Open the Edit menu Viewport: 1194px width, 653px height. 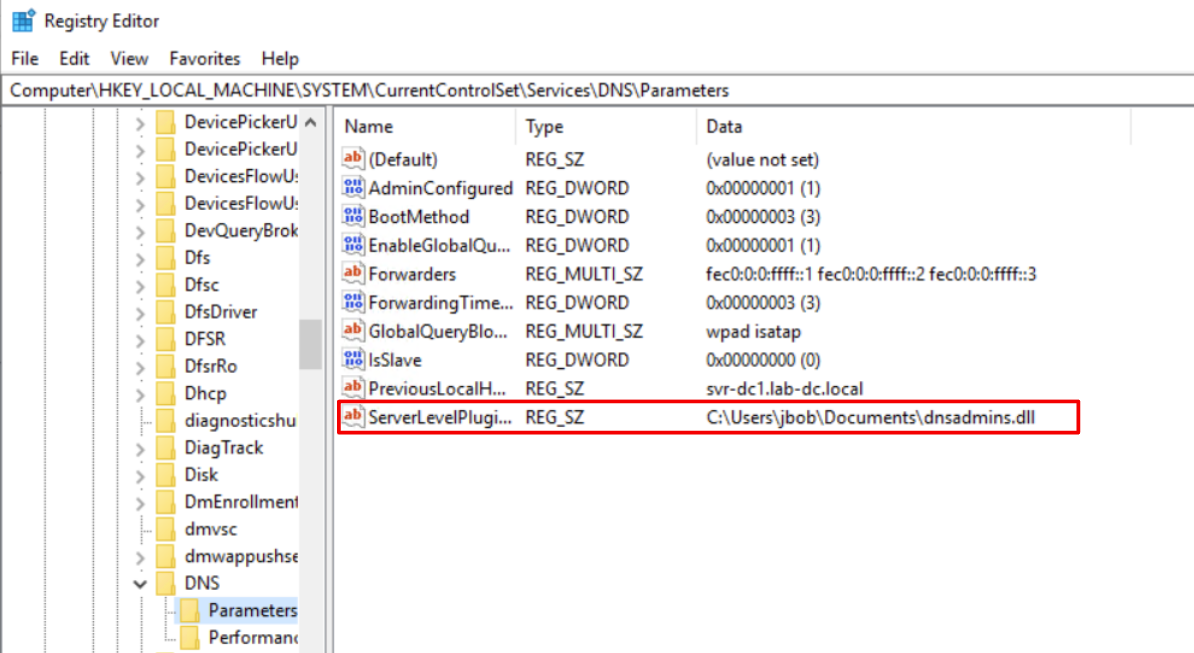(x=74, y=59)
